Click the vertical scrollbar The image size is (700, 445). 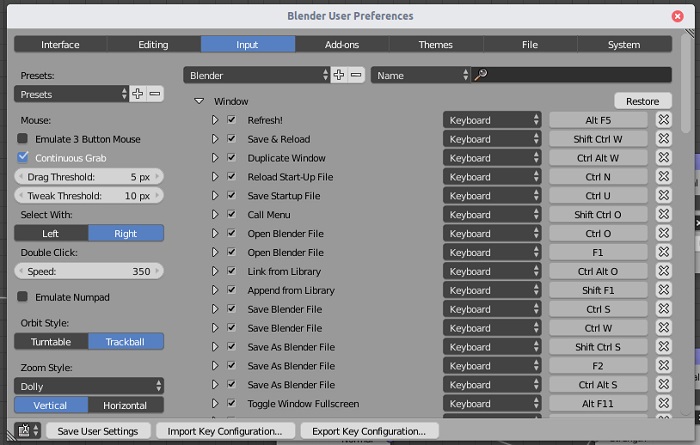(x=687, y=83)
